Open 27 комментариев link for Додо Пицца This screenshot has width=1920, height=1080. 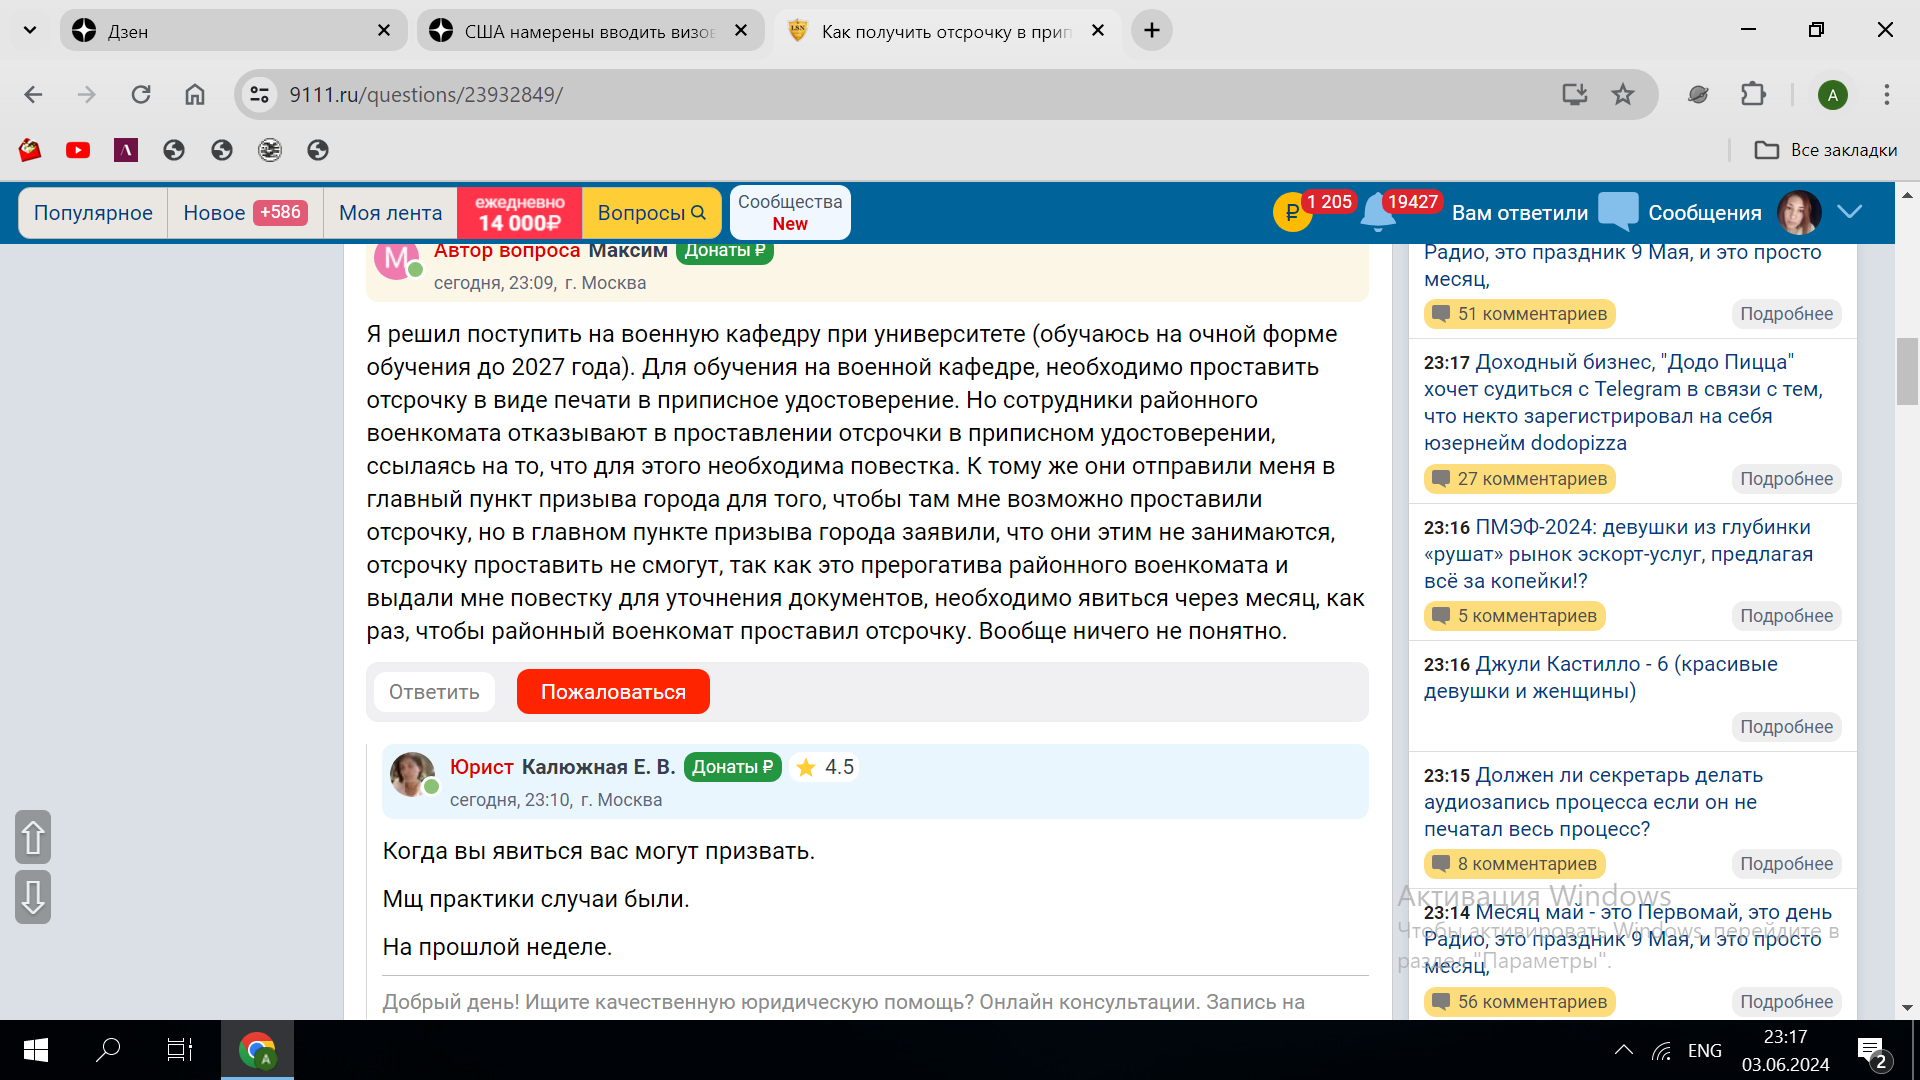coord(1520,479)
